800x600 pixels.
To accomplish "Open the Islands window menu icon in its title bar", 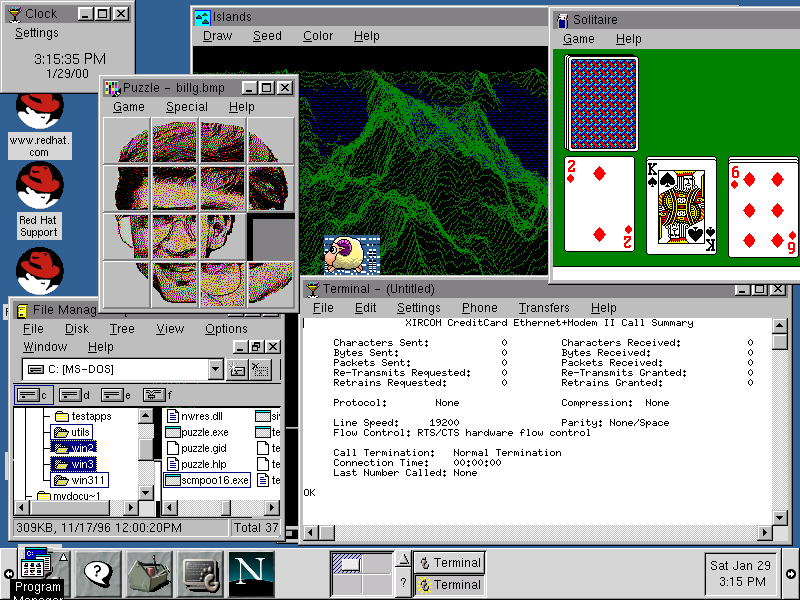I will (203, 17).
